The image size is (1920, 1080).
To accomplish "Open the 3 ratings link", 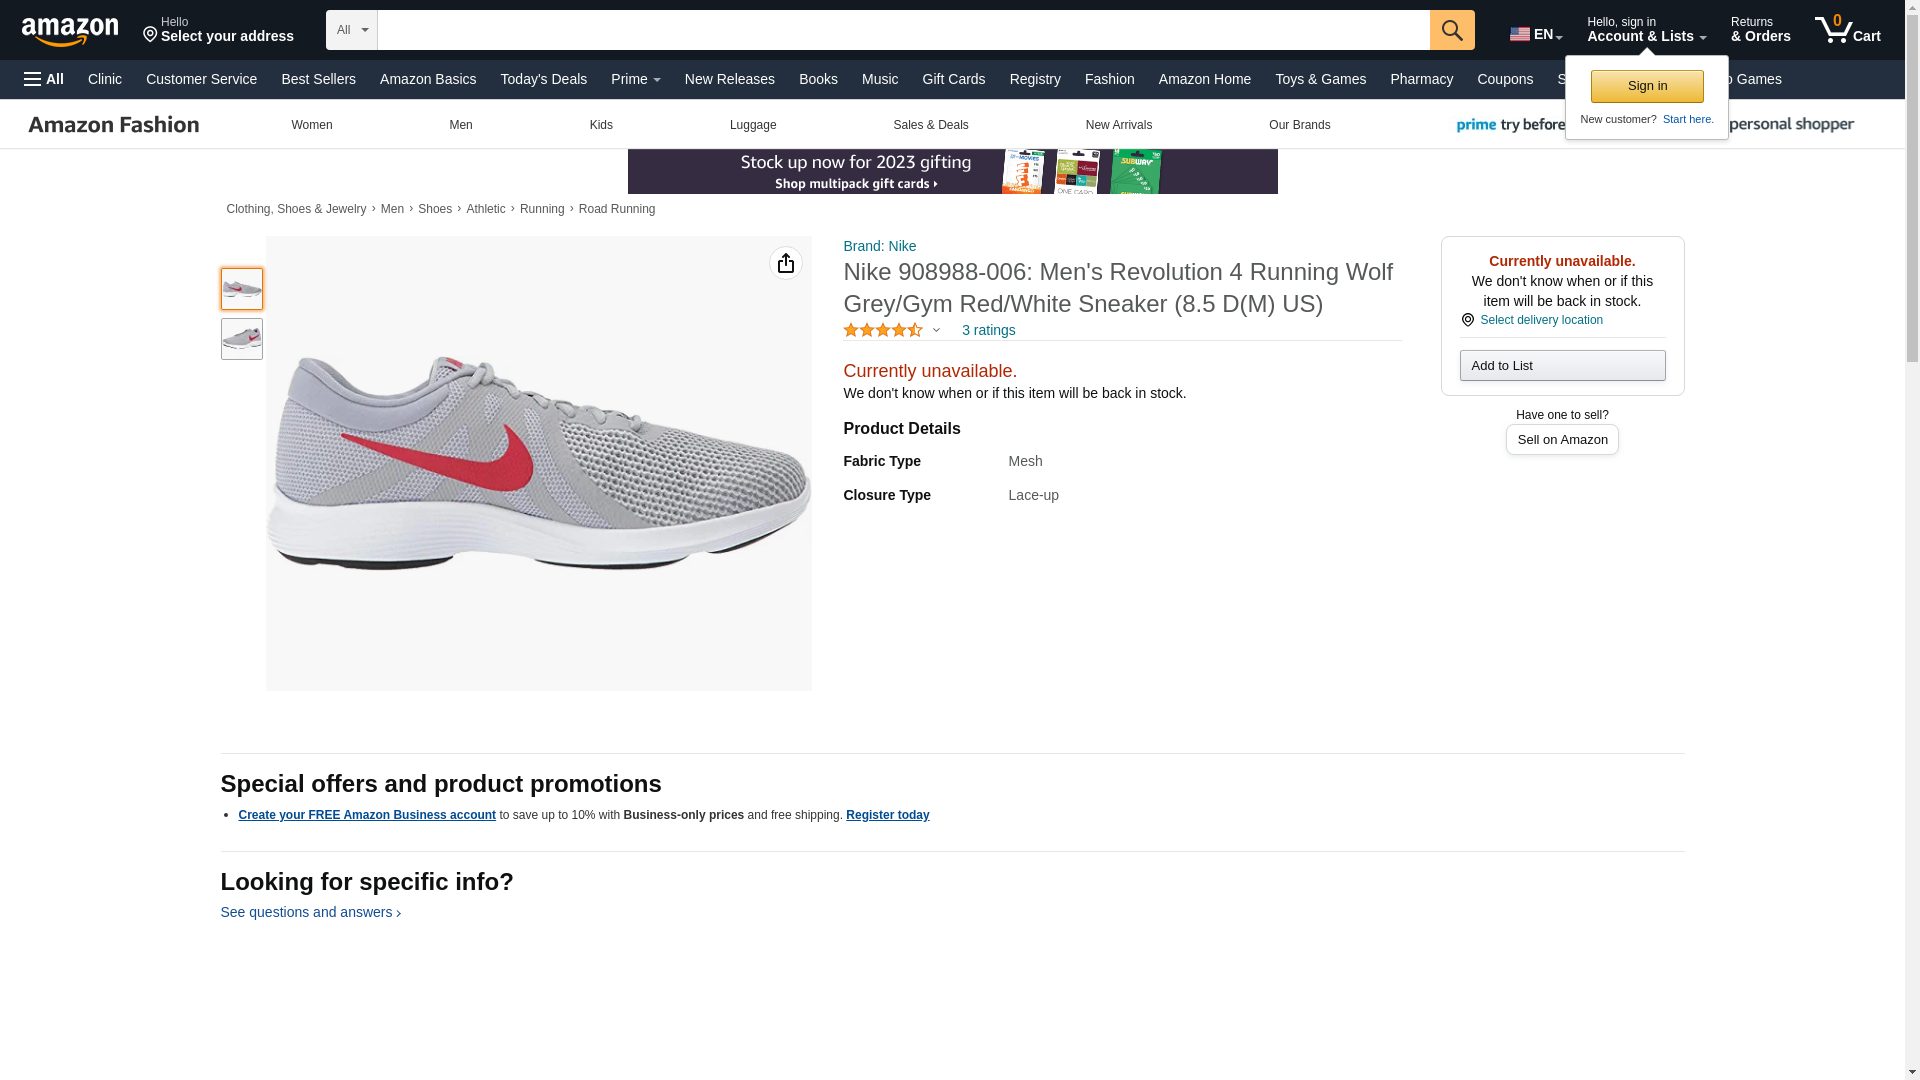I will pyautogui.click(x=988, y=330).
